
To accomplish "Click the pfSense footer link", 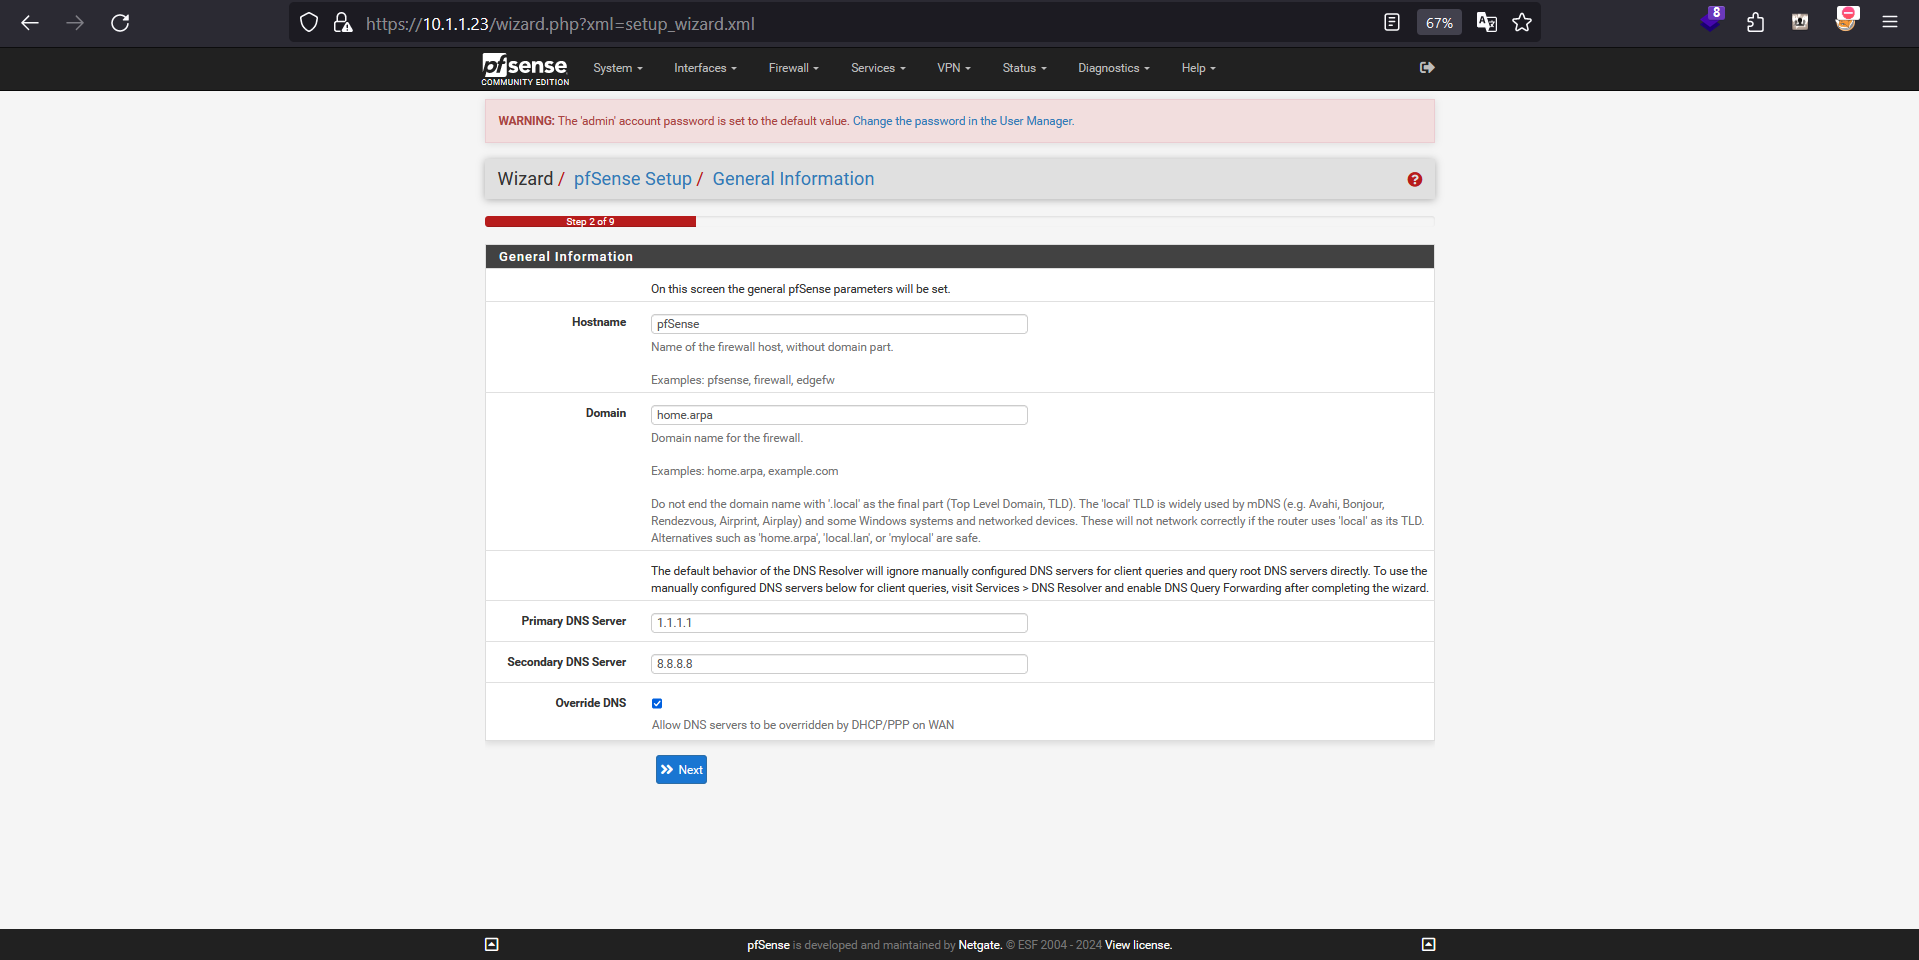I will click(x=768, y=945).
